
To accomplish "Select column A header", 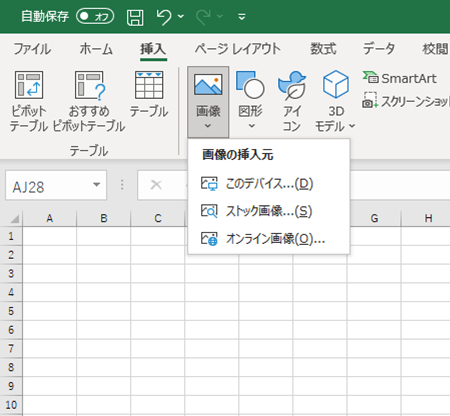I will [49, 218].
